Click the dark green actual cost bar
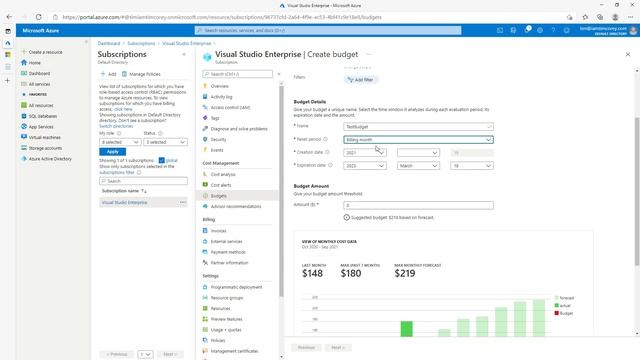The image size is (640, 360). 407,329
